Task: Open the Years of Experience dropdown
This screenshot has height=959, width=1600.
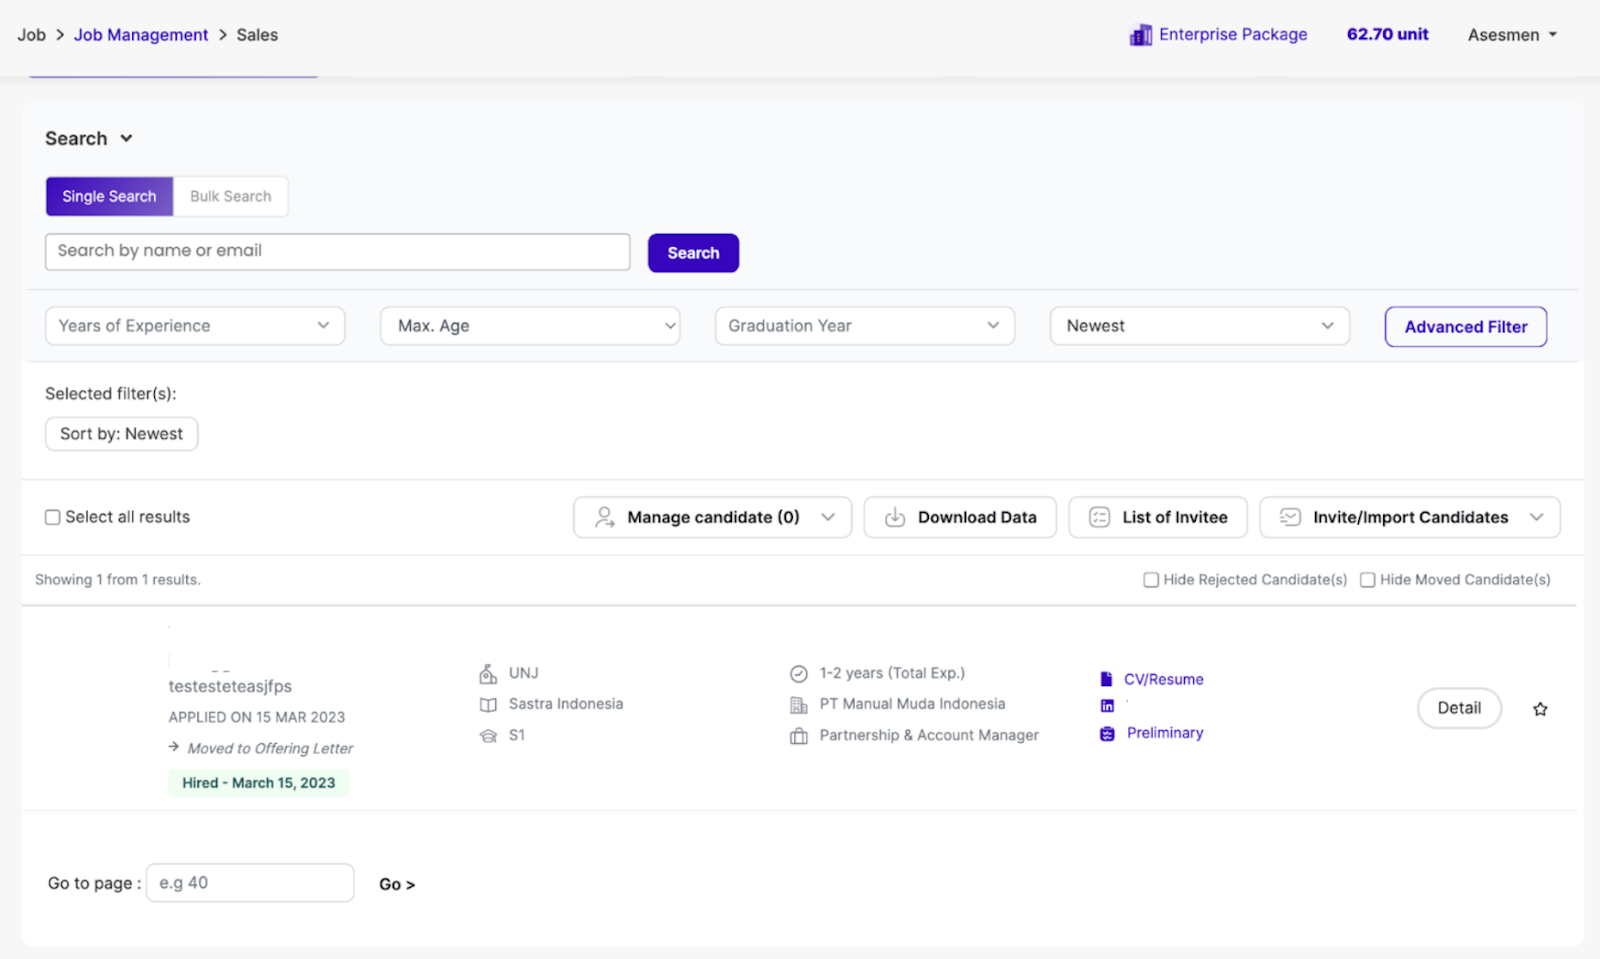Action: point(195,326)
